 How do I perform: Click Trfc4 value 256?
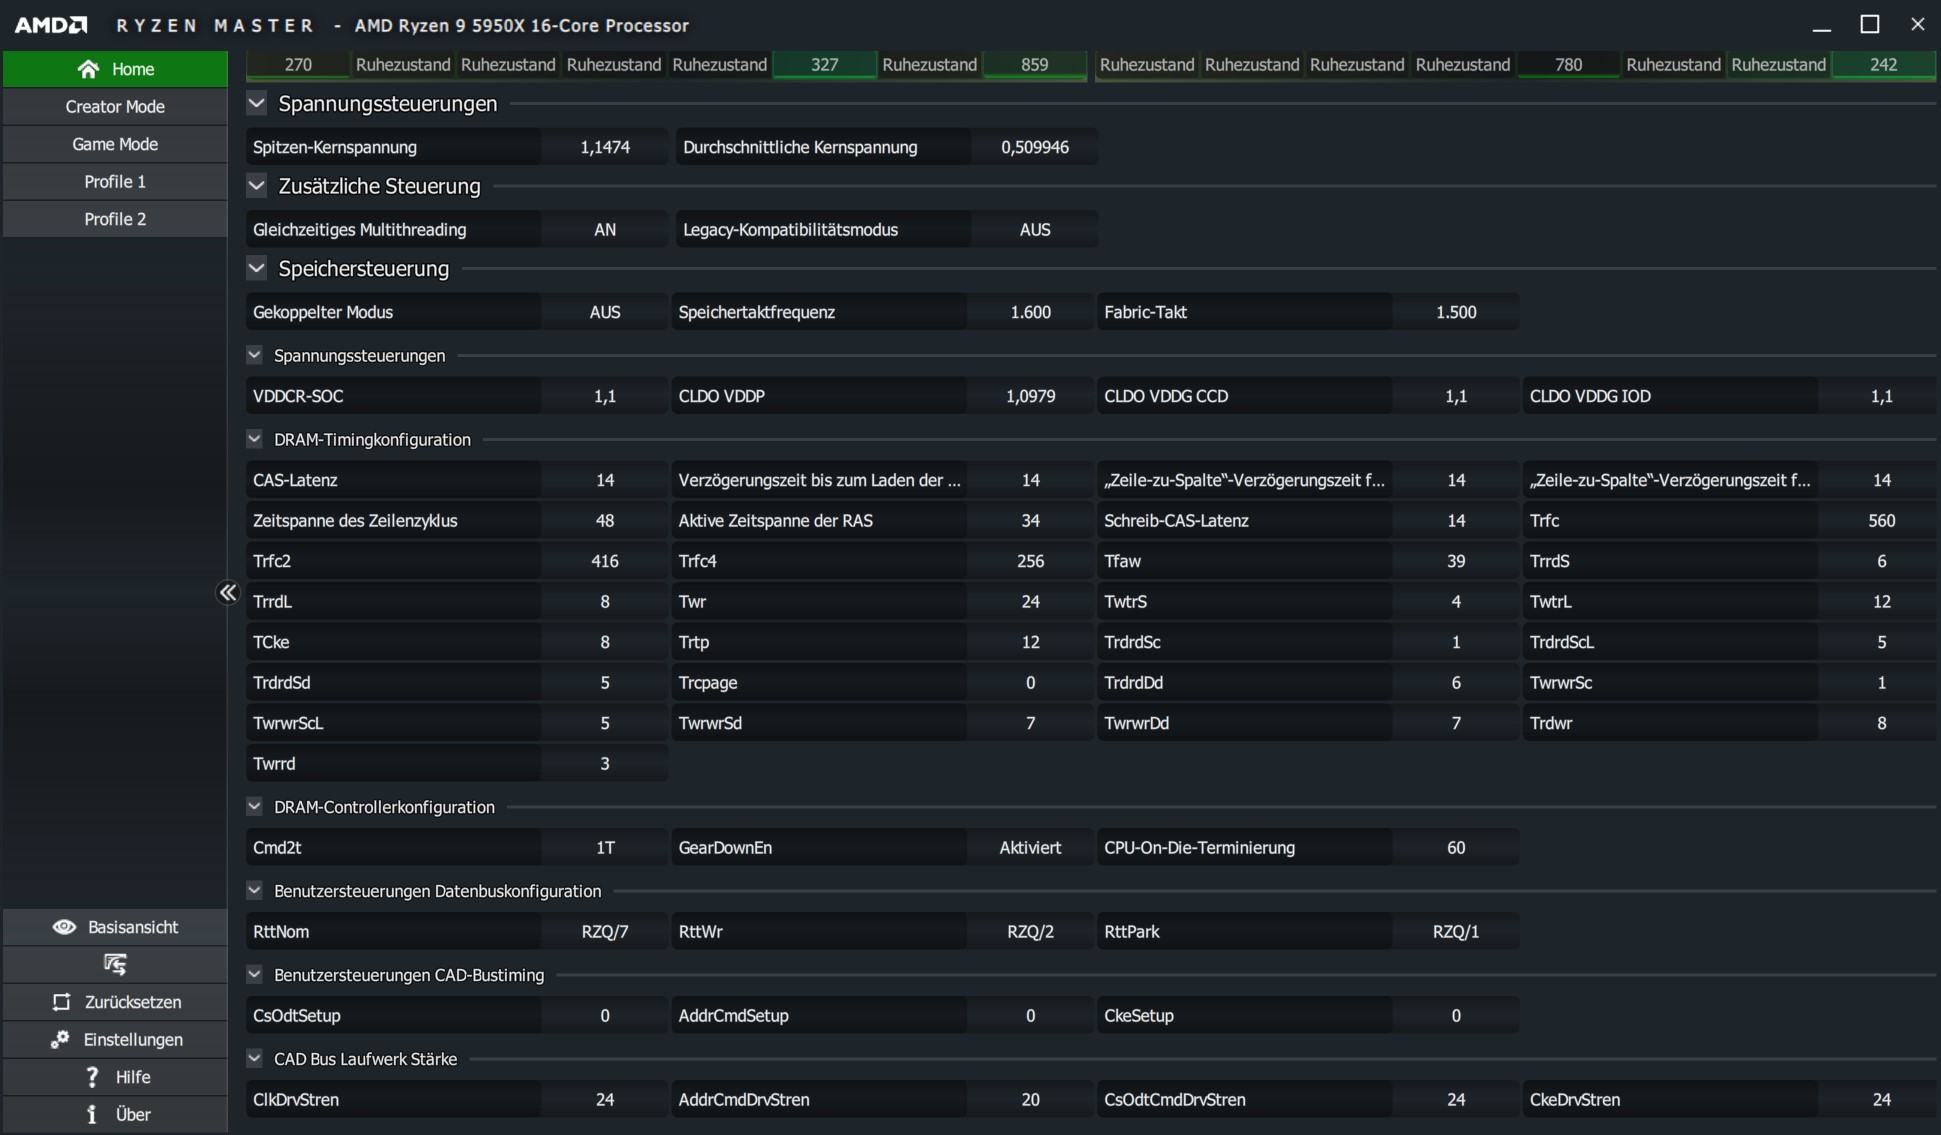pos(1030,561)
